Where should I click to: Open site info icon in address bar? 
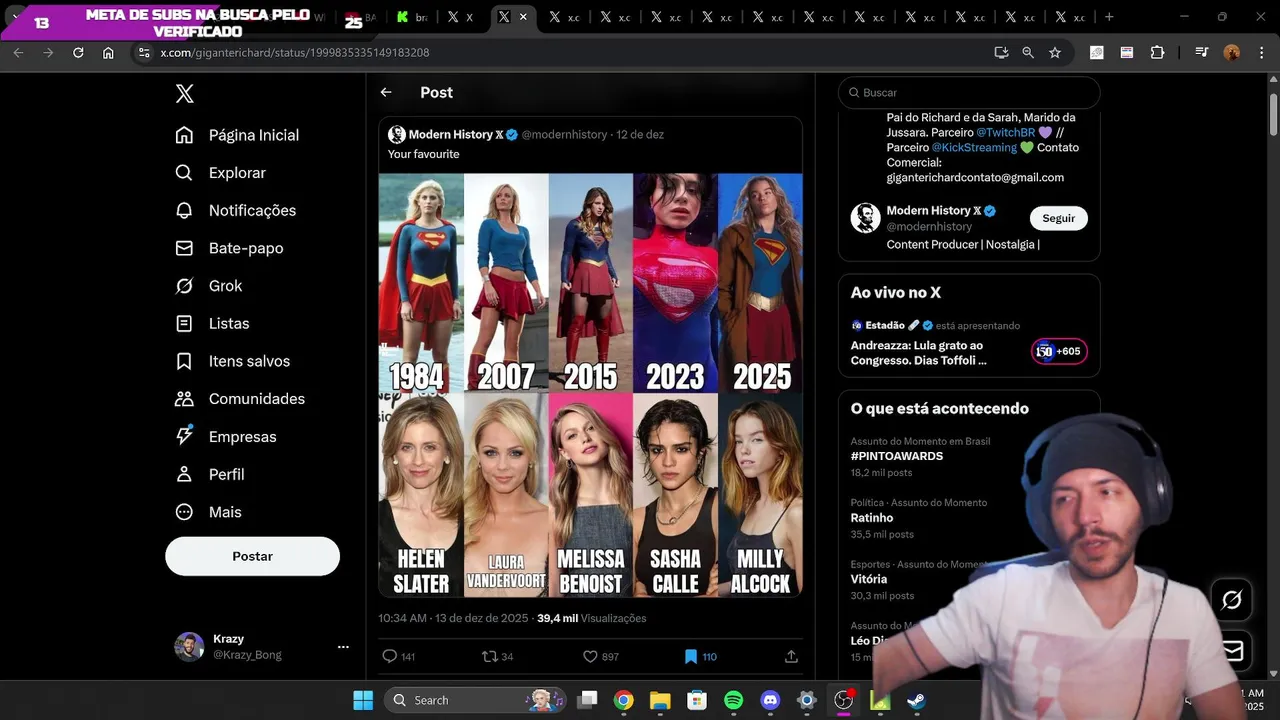click(144, 52)
